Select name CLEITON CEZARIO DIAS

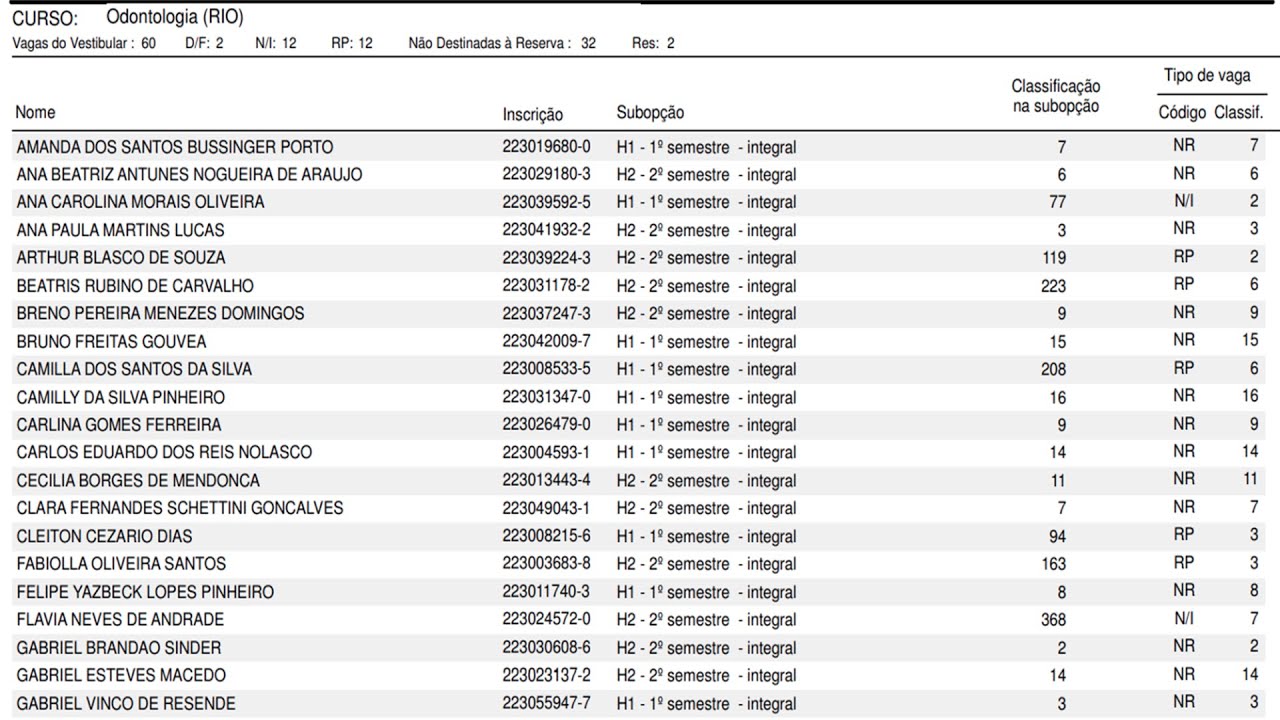(104, 536)
